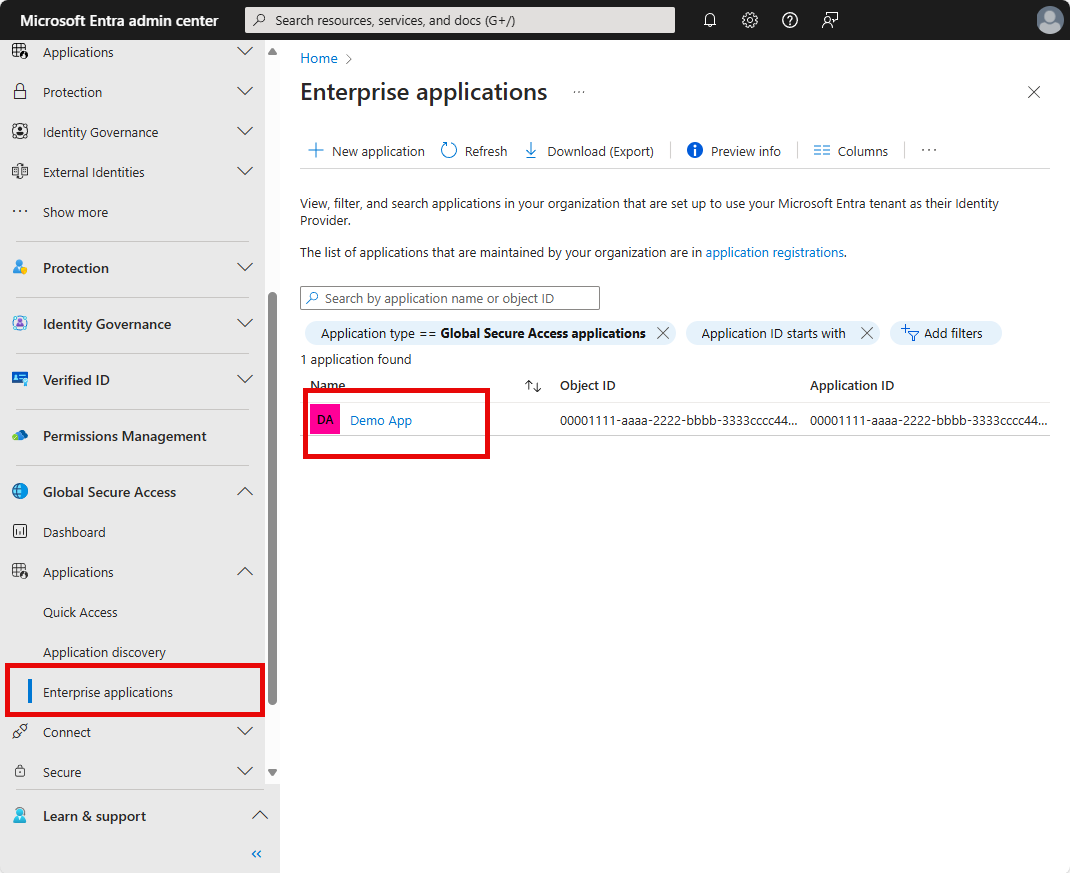Click Show more in the navigation menu
1070x873 pixels.
pos(75,211)
